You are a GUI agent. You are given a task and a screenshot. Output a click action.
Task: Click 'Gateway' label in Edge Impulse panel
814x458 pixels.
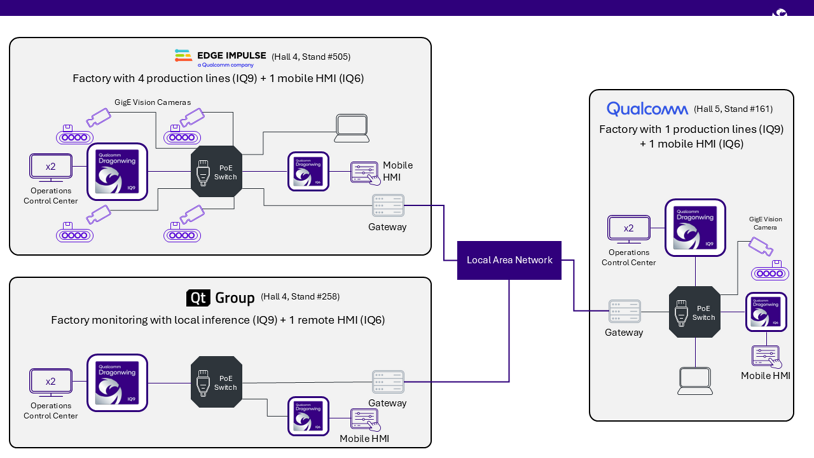[x=387, y=227]
